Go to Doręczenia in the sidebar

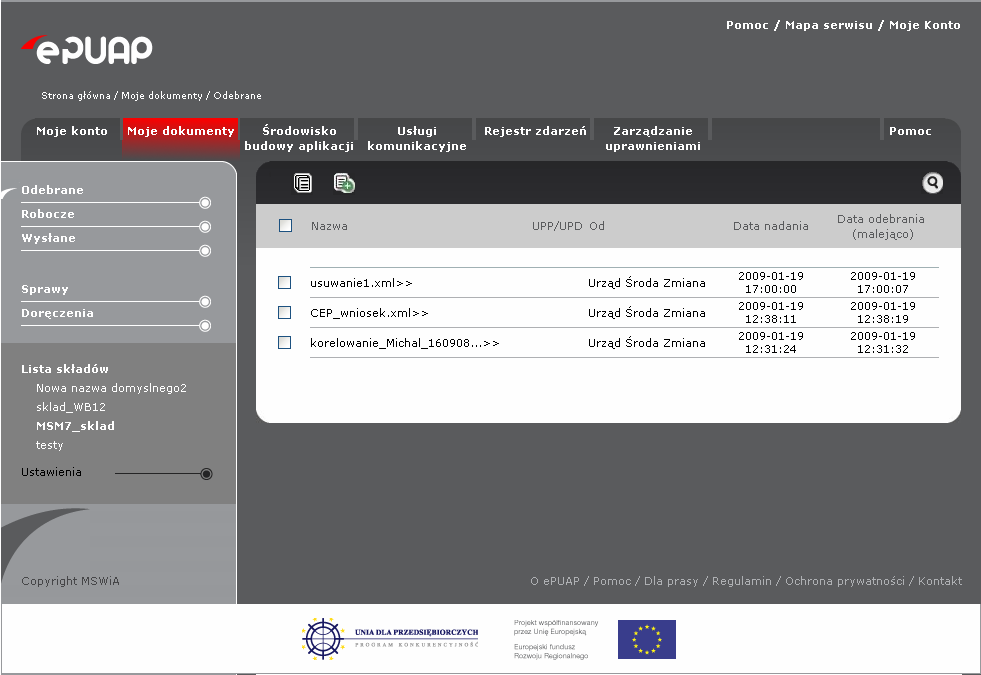point(58,313)
